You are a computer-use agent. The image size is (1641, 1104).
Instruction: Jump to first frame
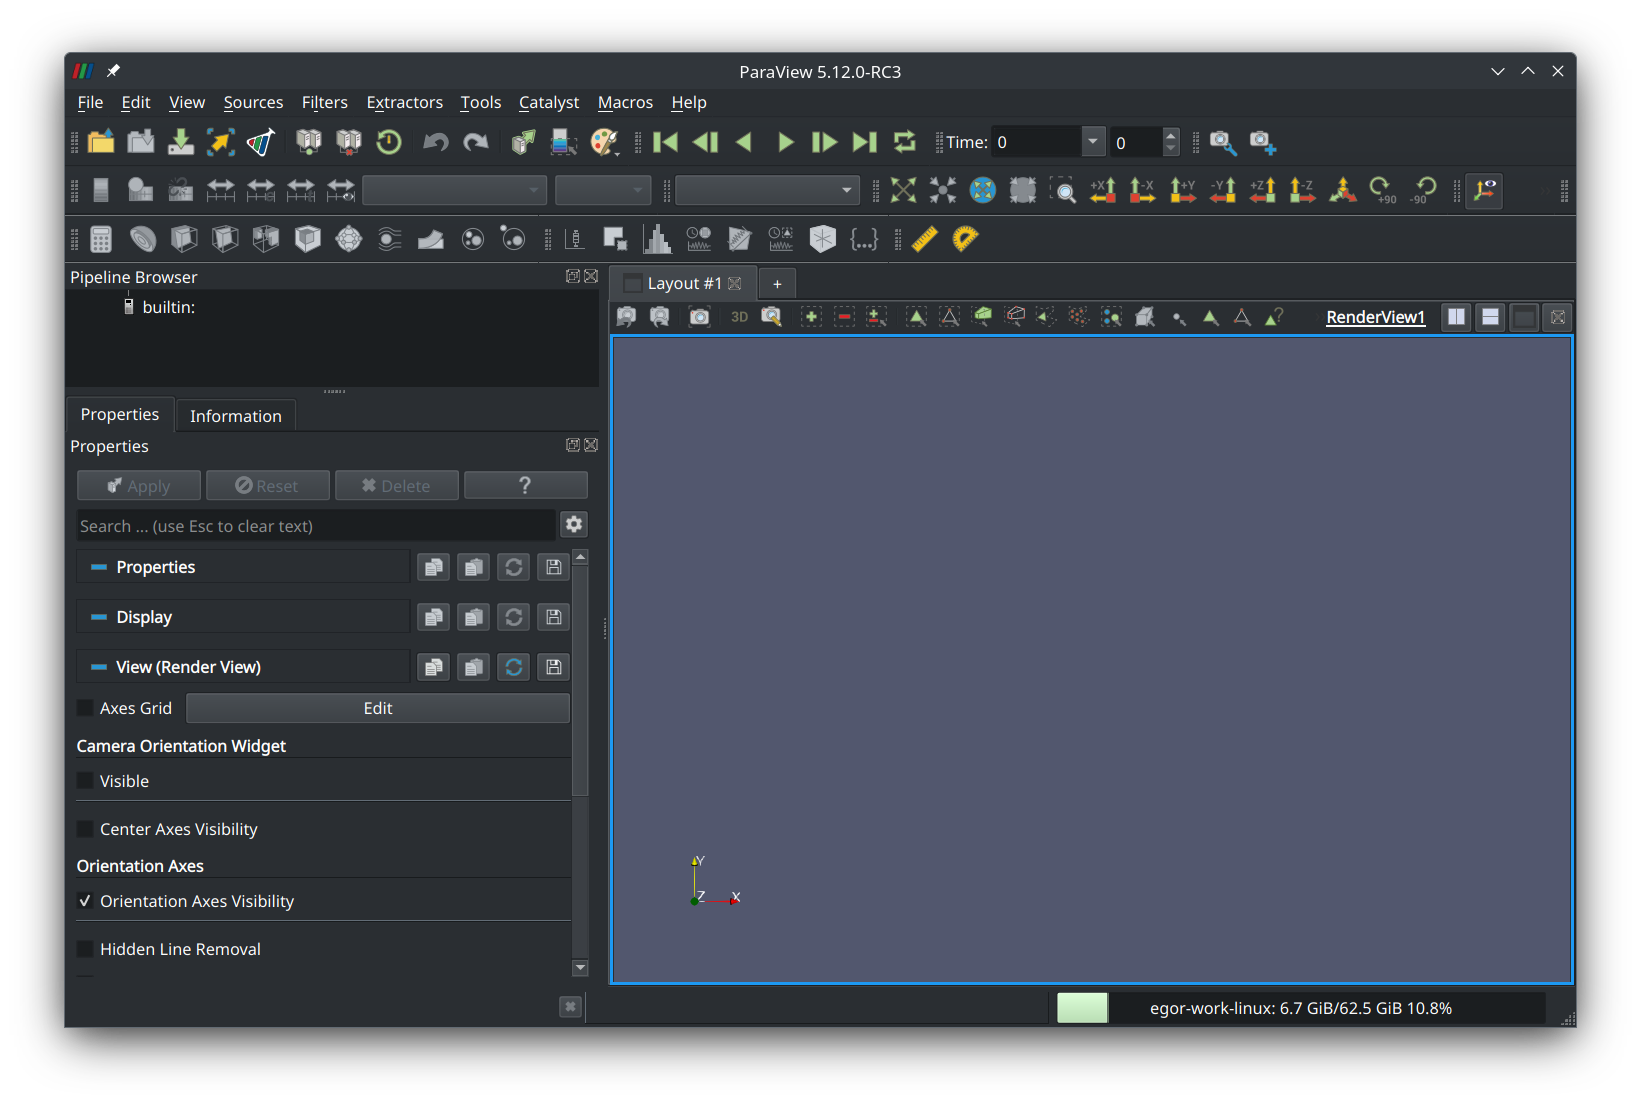(x=665, y=142)
